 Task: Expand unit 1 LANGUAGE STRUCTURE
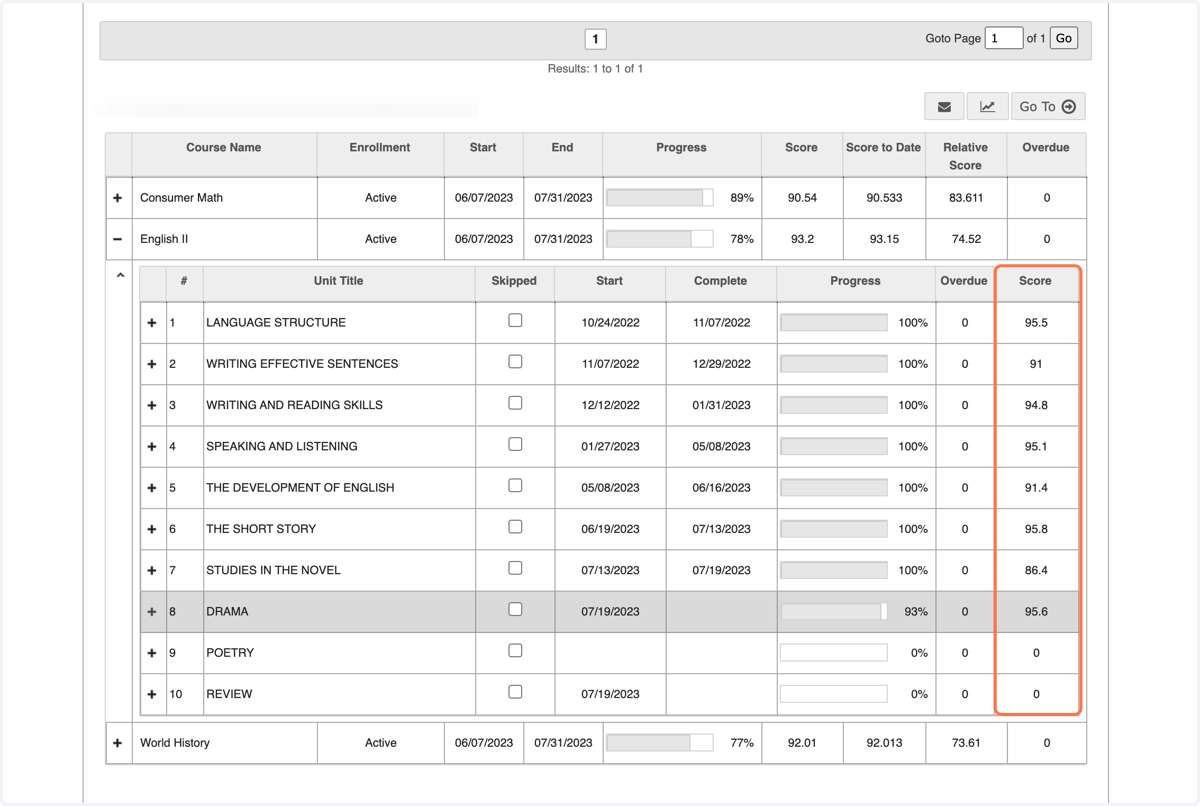pos(152,323)
